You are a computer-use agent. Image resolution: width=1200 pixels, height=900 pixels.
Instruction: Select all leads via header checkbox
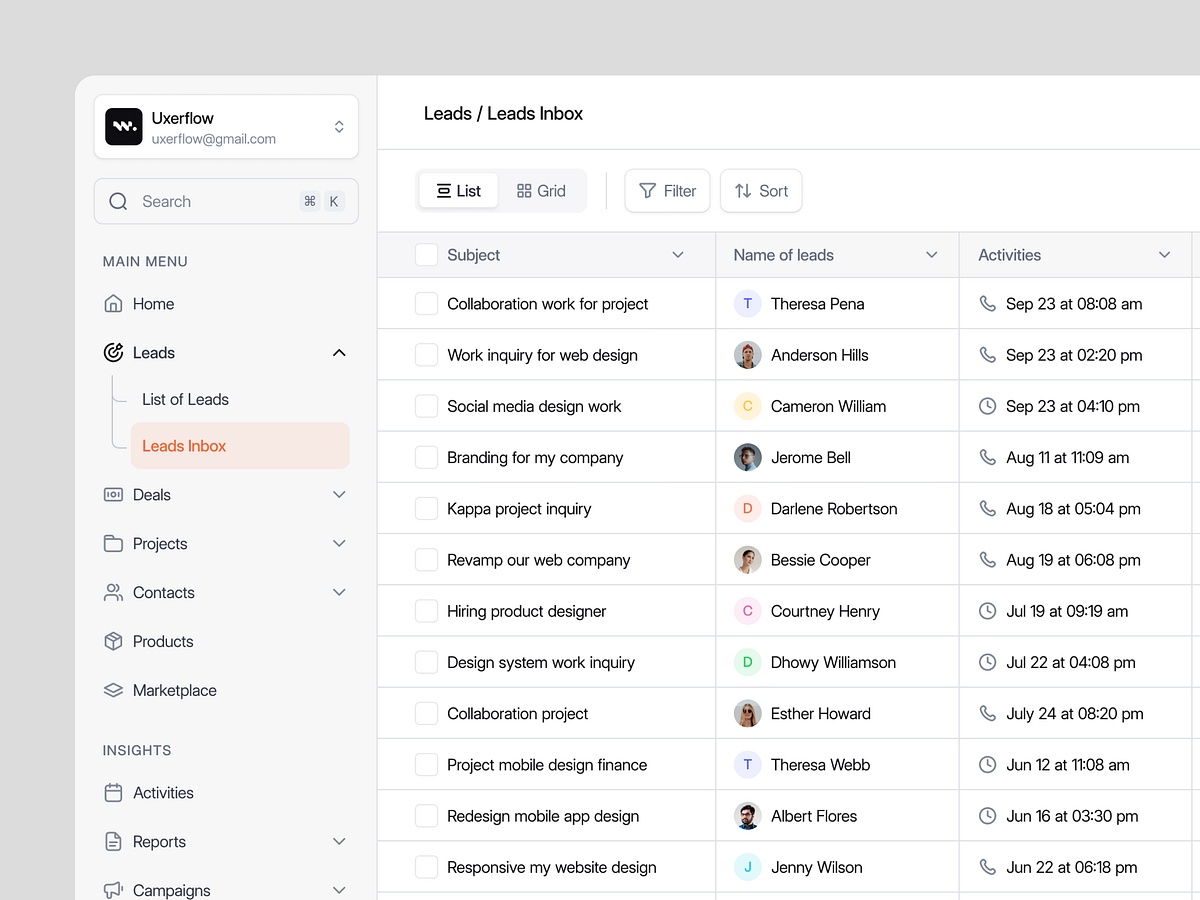click(x=426, y=255)
